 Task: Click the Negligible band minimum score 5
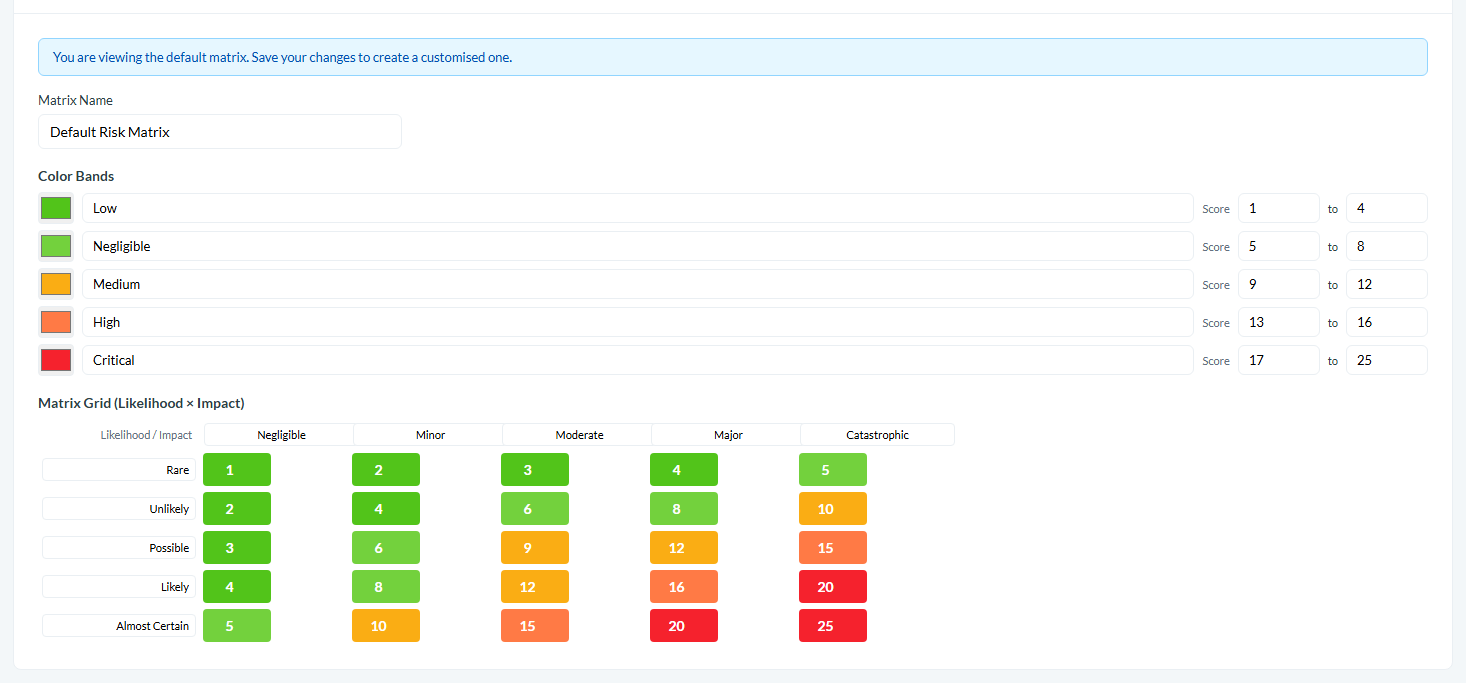click(x=1279, y=246)
